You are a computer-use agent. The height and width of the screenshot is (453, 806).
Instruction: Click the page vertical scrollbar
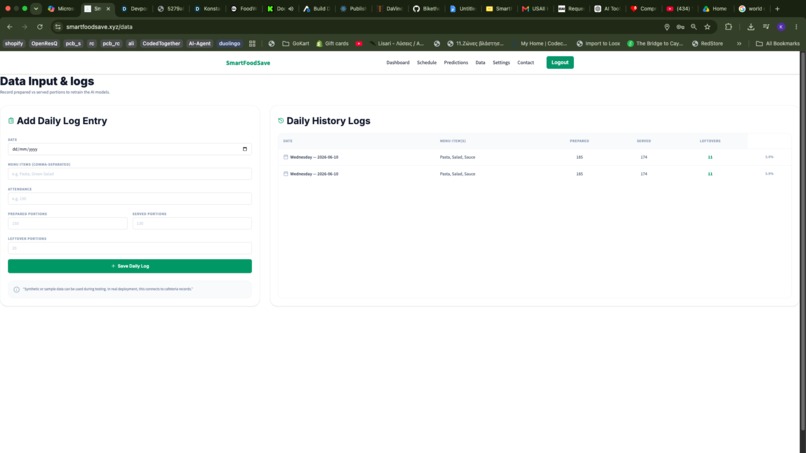click(802, 242)
